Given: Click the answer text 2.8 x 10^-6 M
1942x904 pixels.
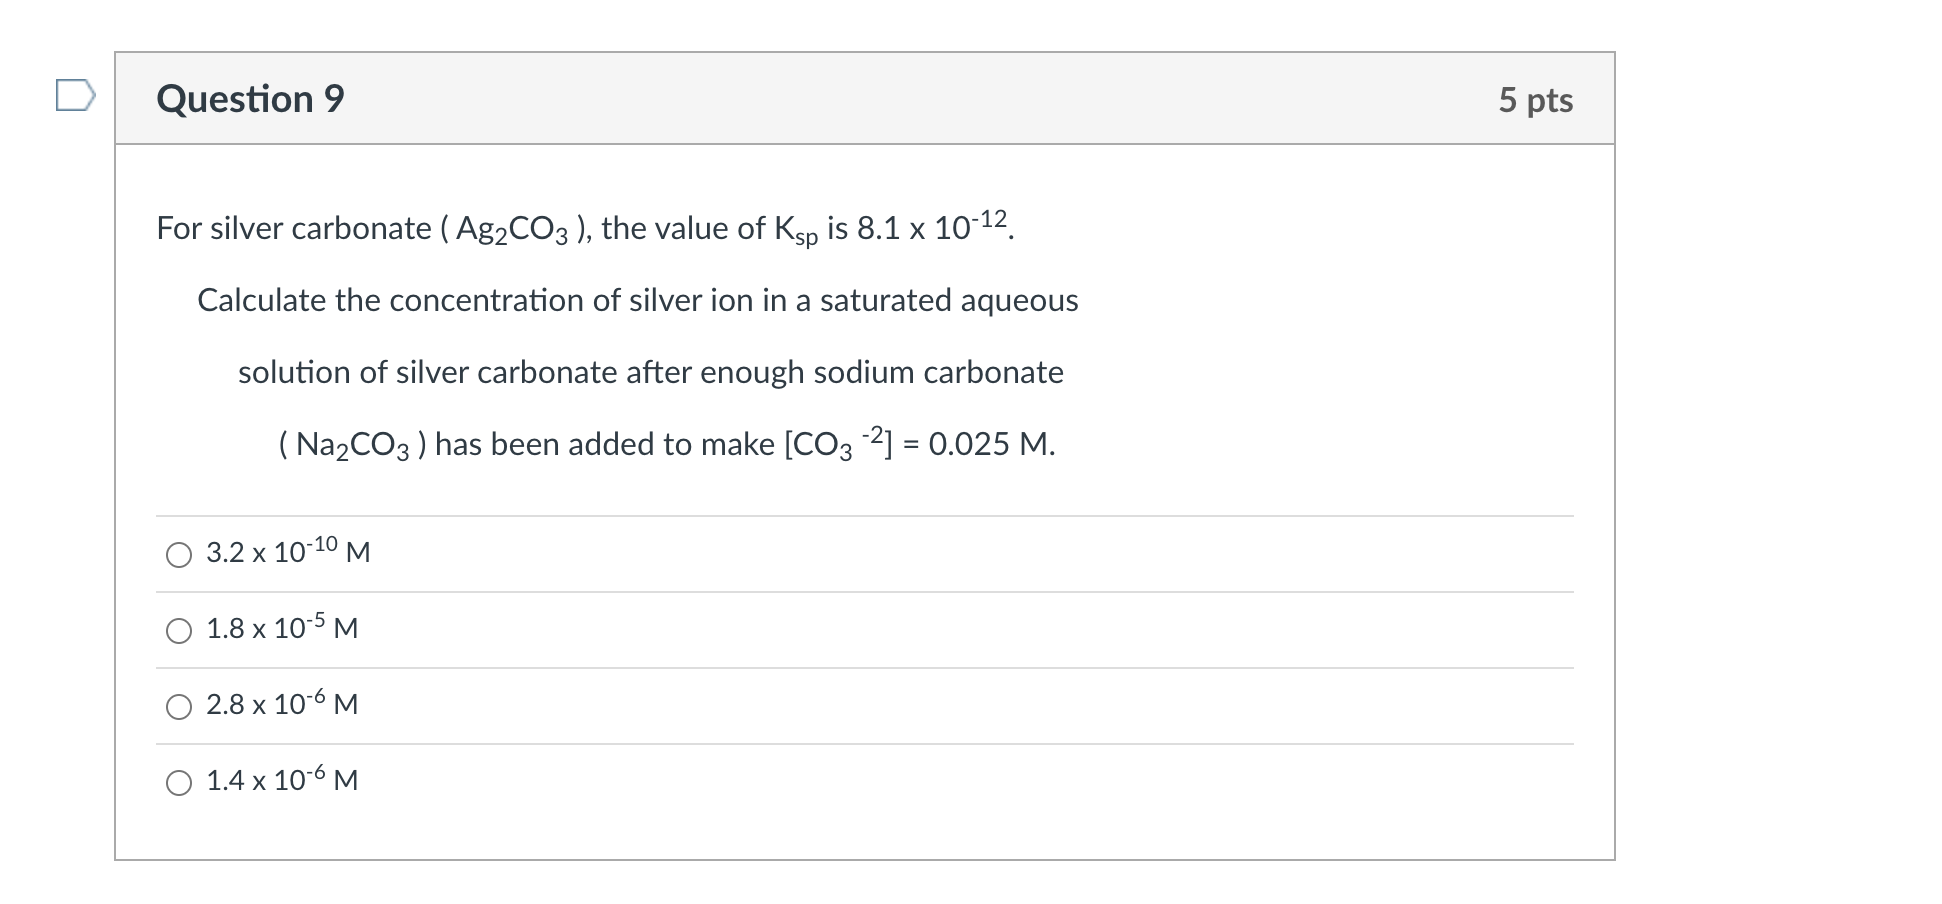Looking at the screenshot, I should pos(282,703).
